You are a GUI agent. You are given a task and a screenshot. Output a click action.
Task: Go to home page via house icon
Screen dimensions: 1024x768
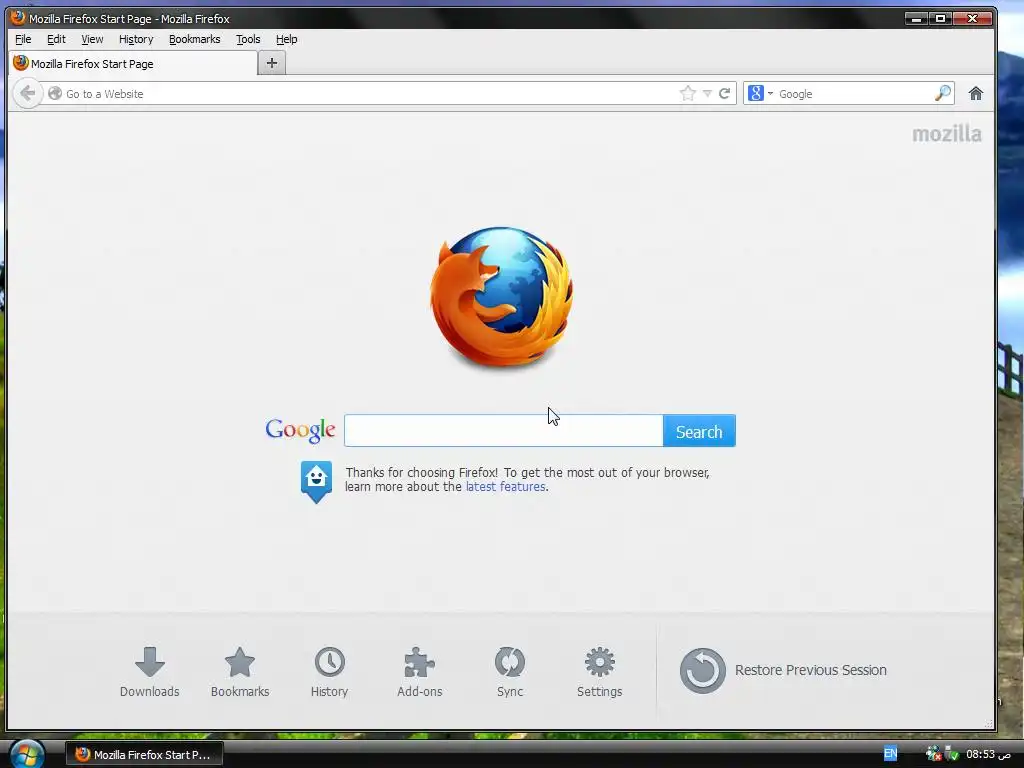pyautogui.click(x=976, y=93)
